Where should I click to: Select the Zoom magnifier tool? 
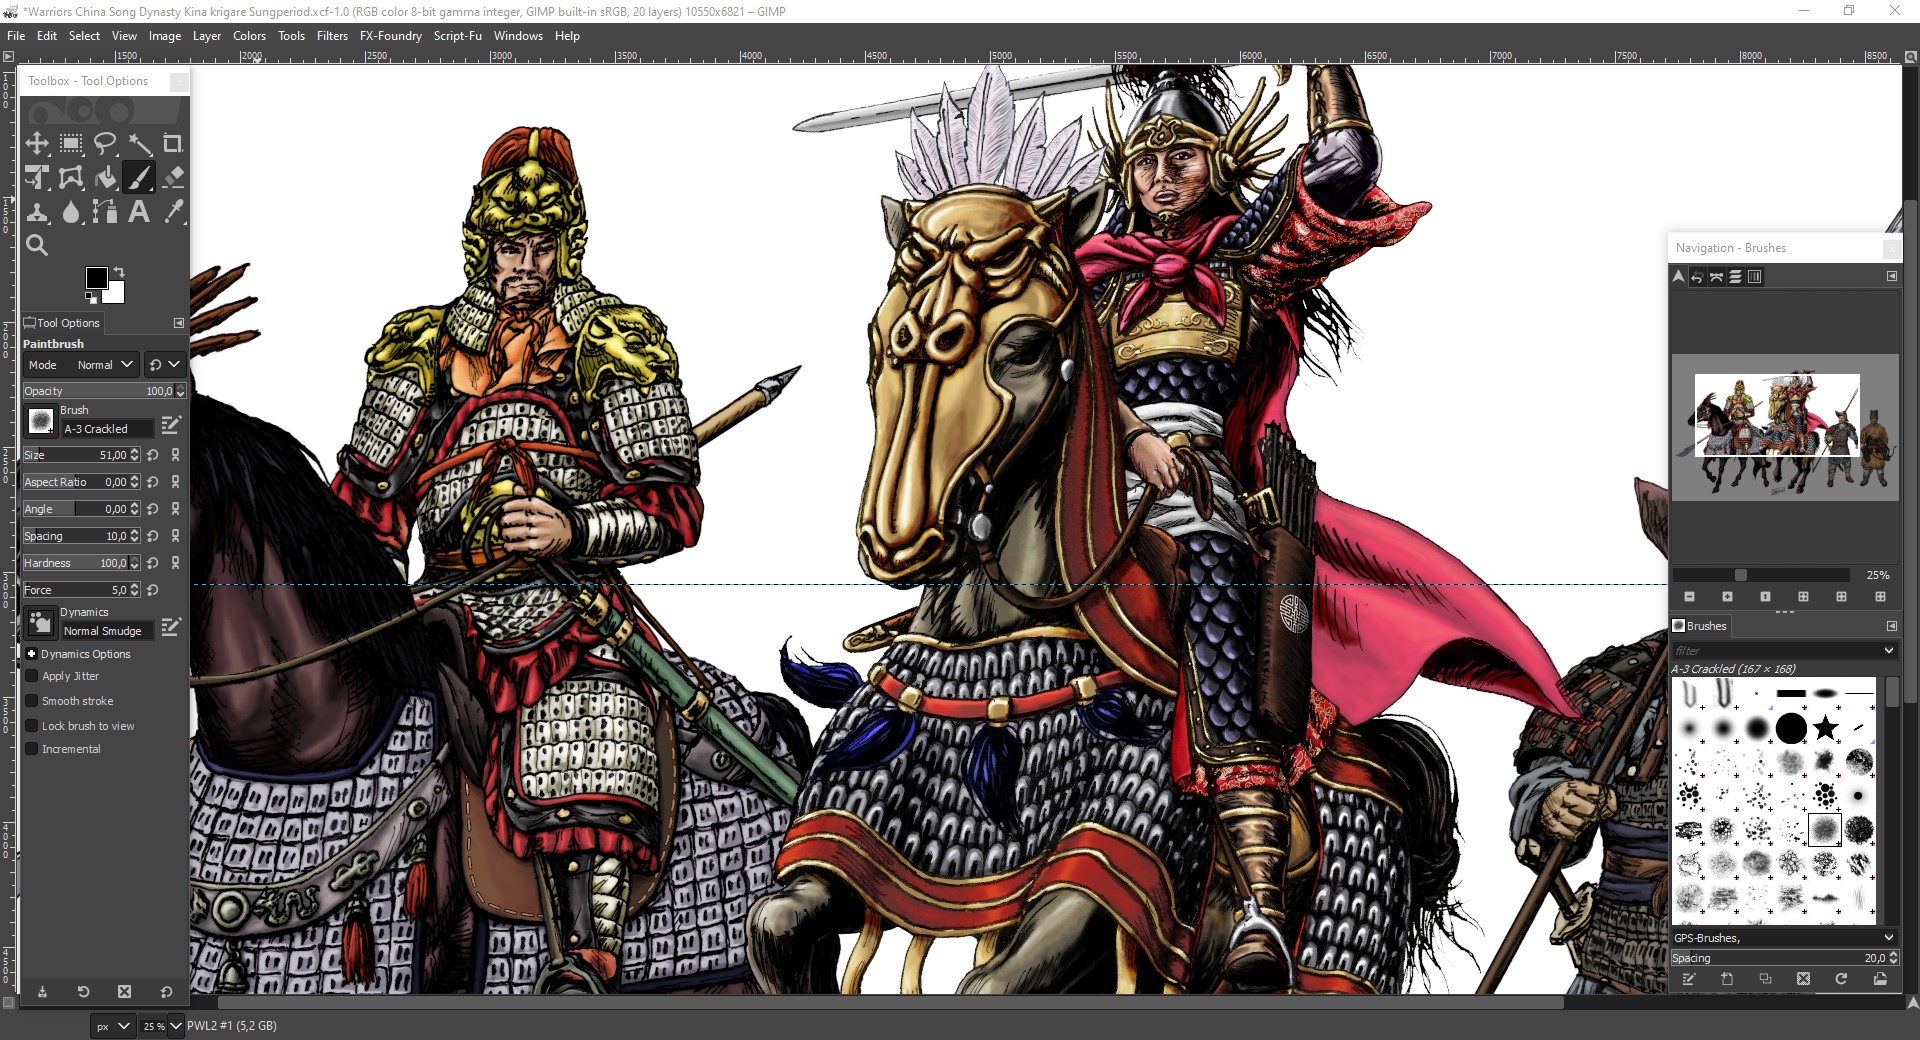pos(37,245)
